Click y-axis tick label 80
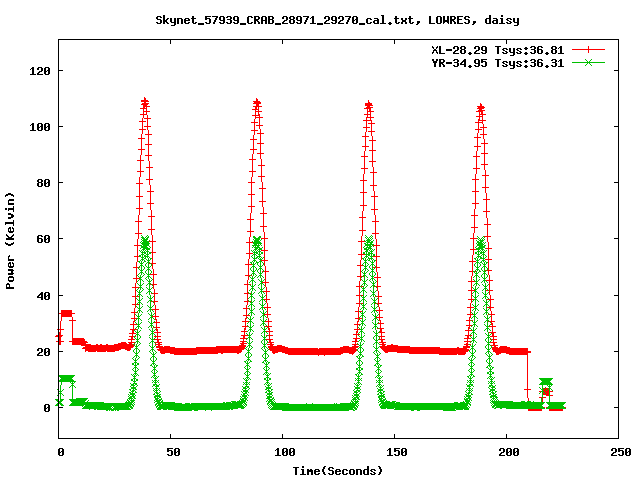 click(x=44, y=183)
